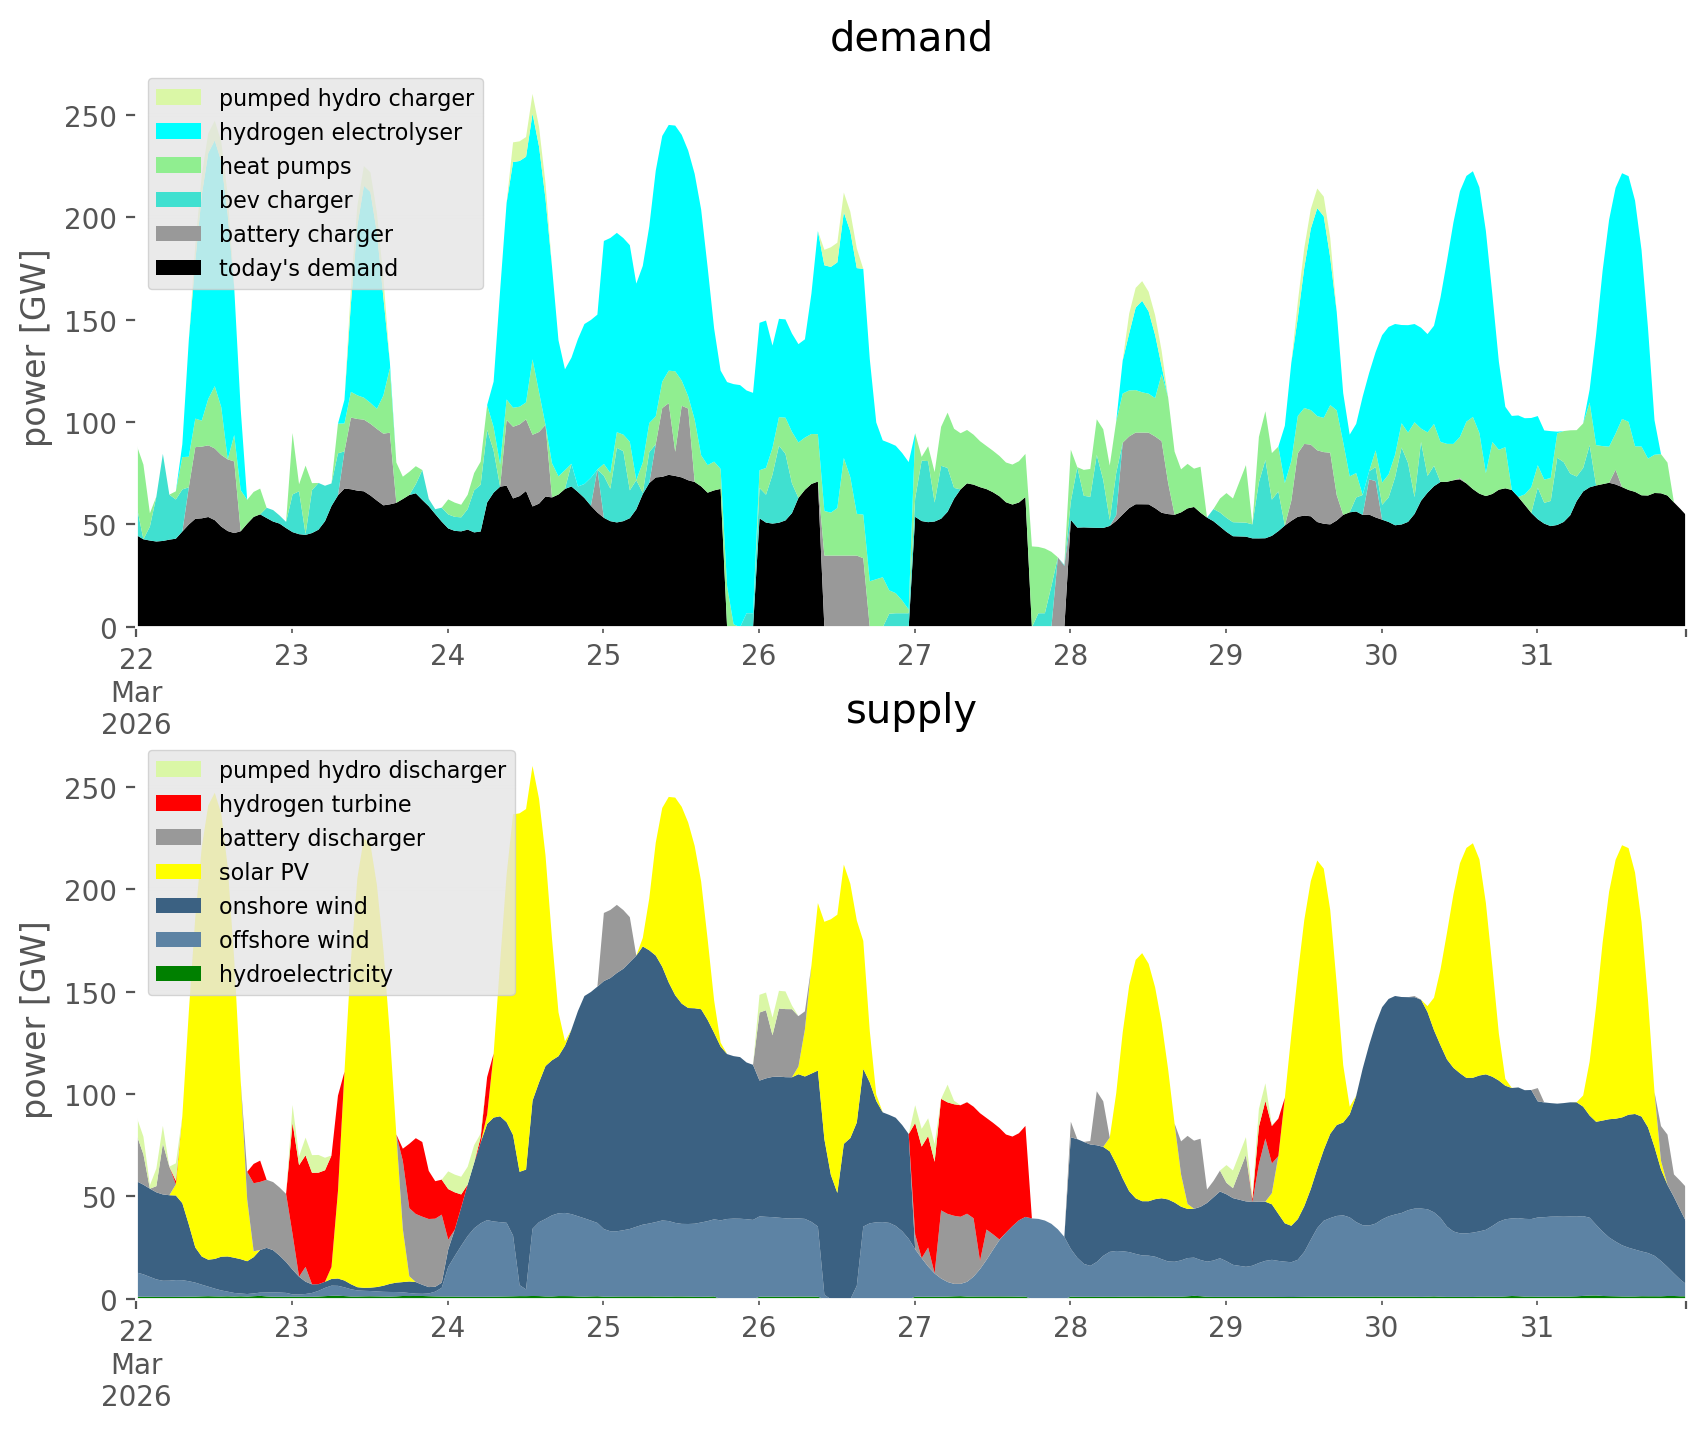The width and height of the screenshot is (1706, 1431).
Task: Click the date 30 tick on supply chart
Action: (1381, 1328)
